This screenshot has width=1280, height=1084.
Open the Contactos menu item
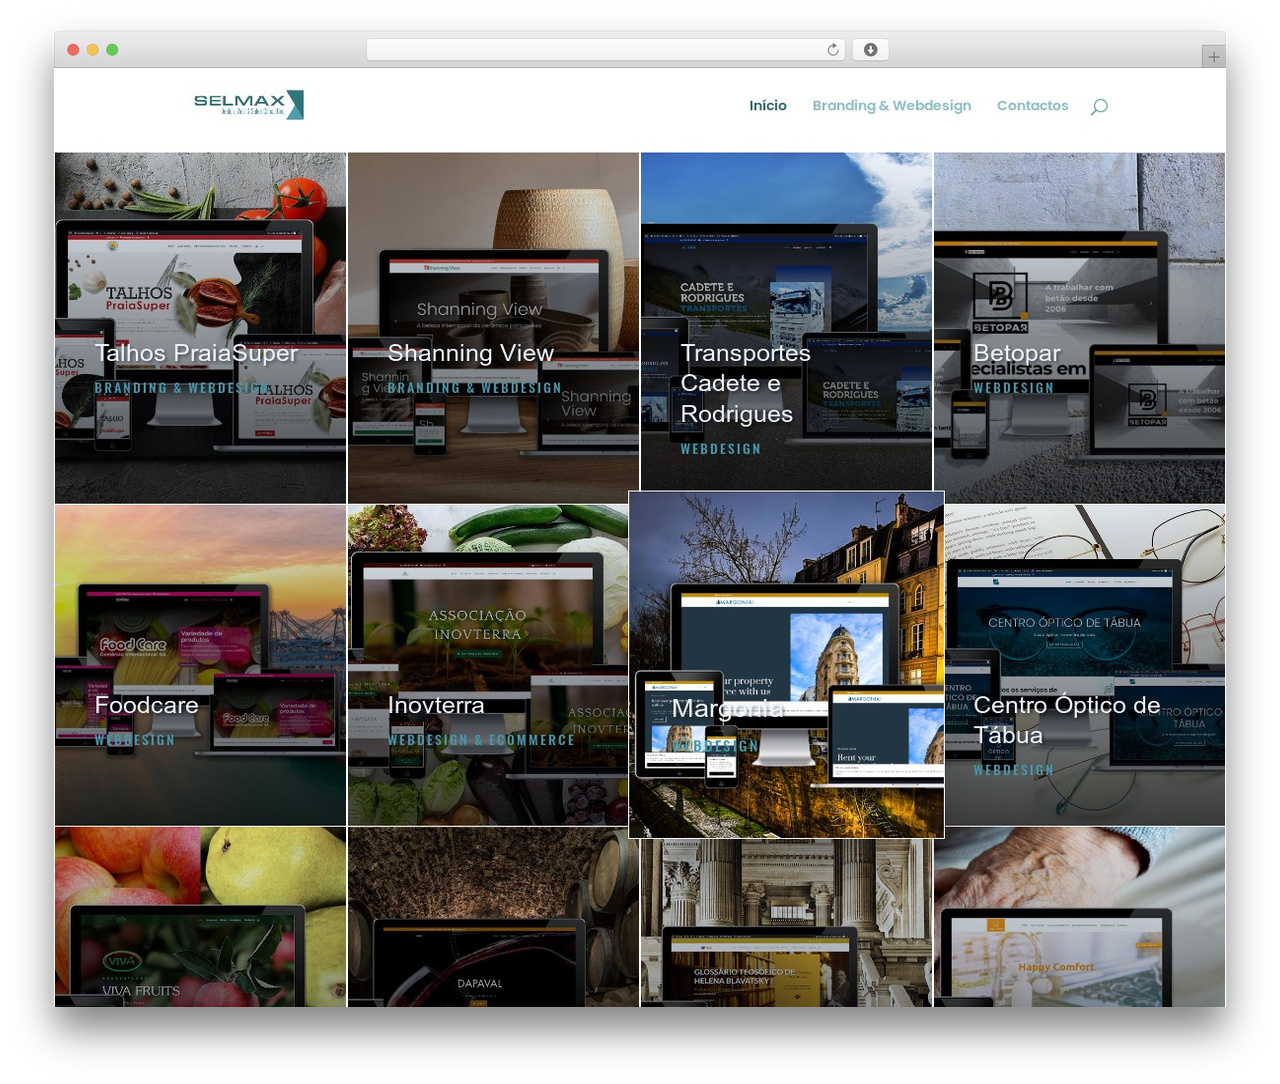1032,105
